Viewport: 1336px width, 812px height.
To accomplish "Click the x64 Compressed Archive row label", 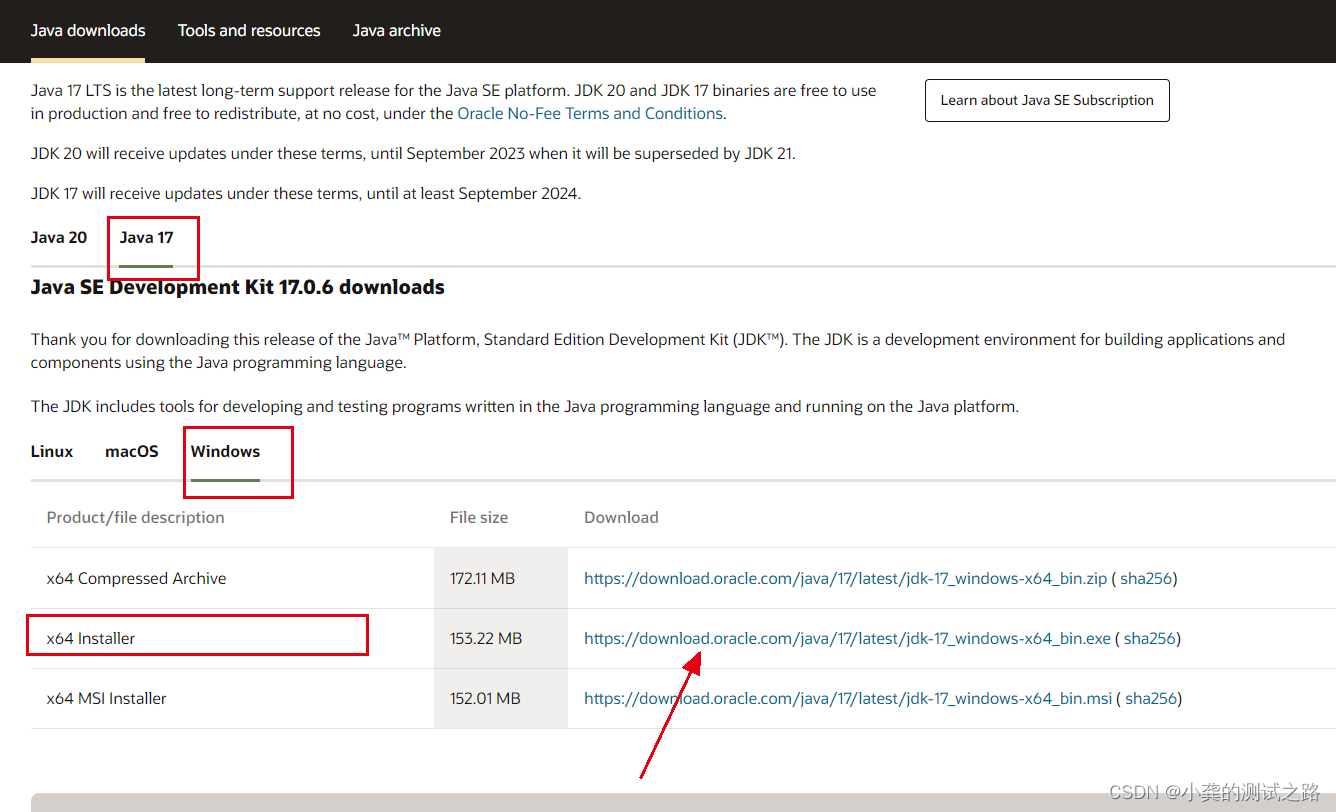I will (136, 578).
